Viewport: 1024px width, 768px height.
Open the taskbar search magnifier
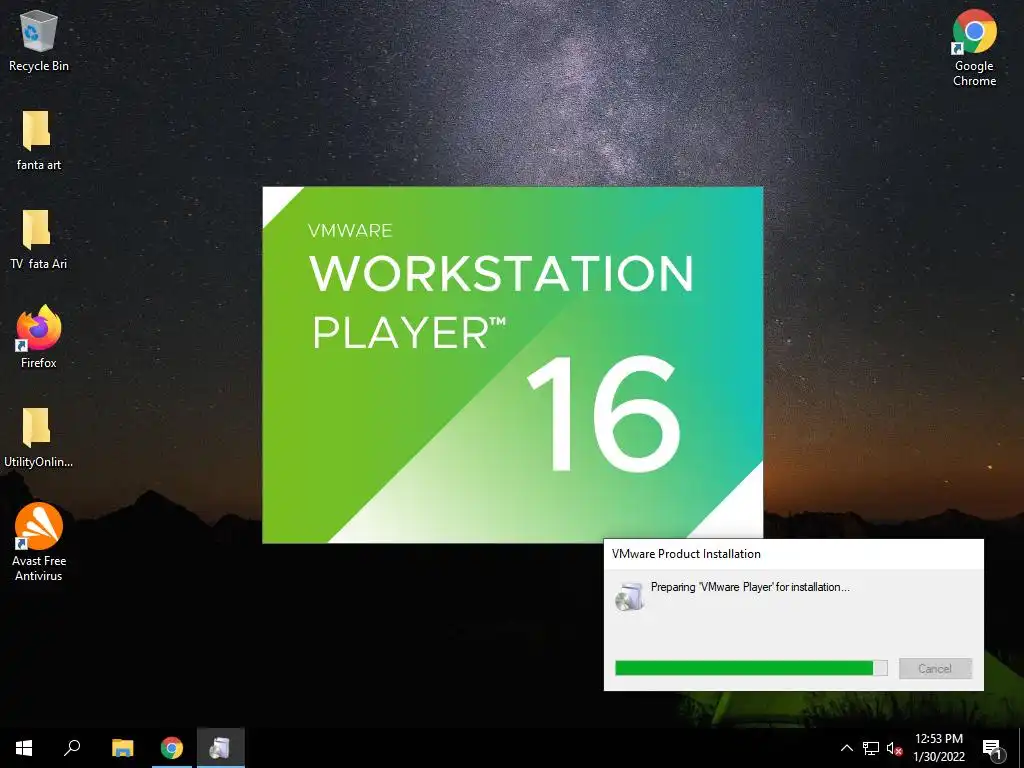[x=72, y=748]
